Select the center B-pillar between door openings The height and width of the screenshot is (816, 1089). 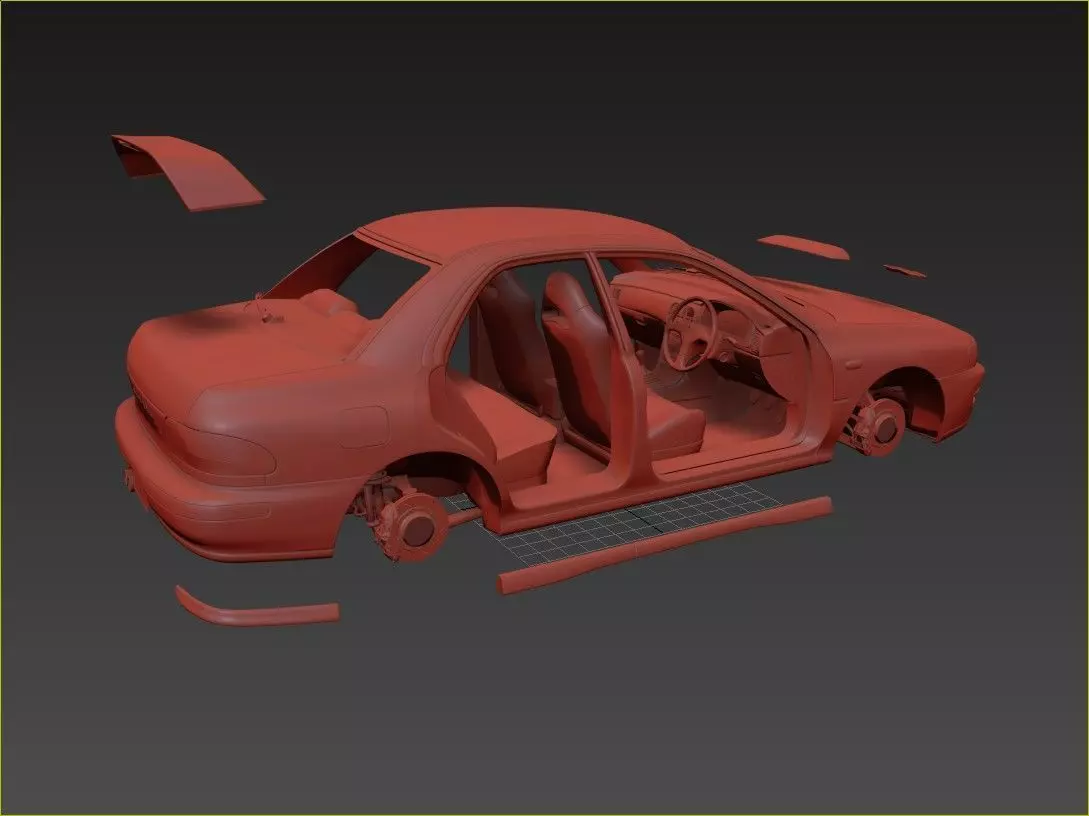coord(622,375)
